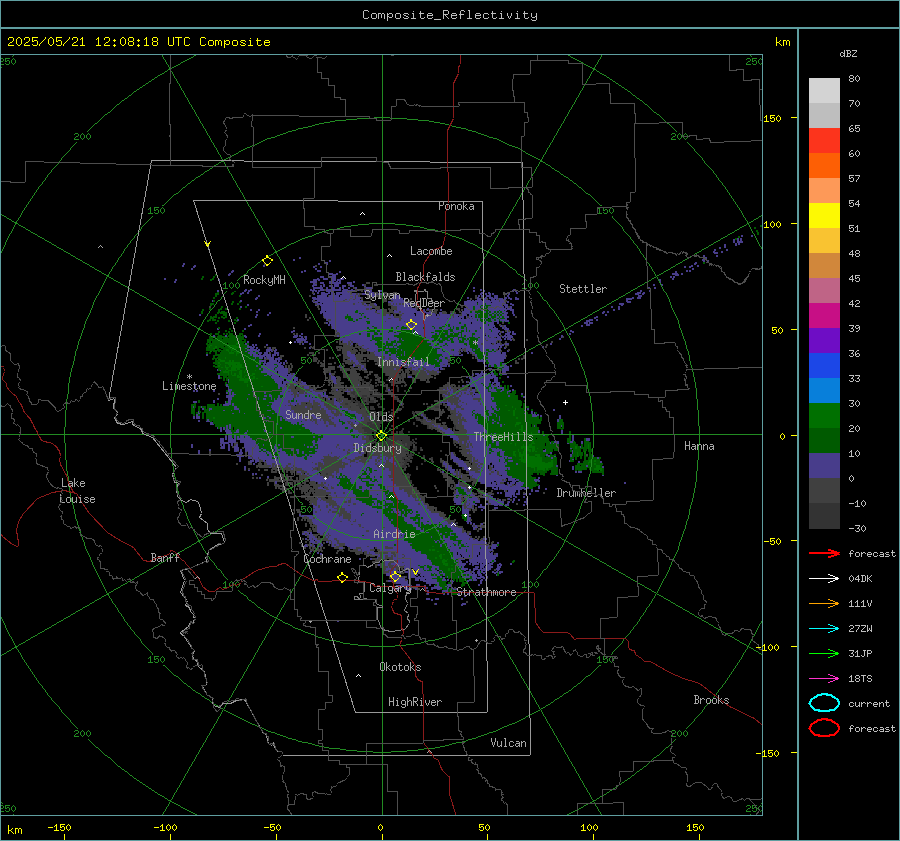The image size is (900, 841).
Task: Click the 04DK legend label
Action: (x=860, y=579)
